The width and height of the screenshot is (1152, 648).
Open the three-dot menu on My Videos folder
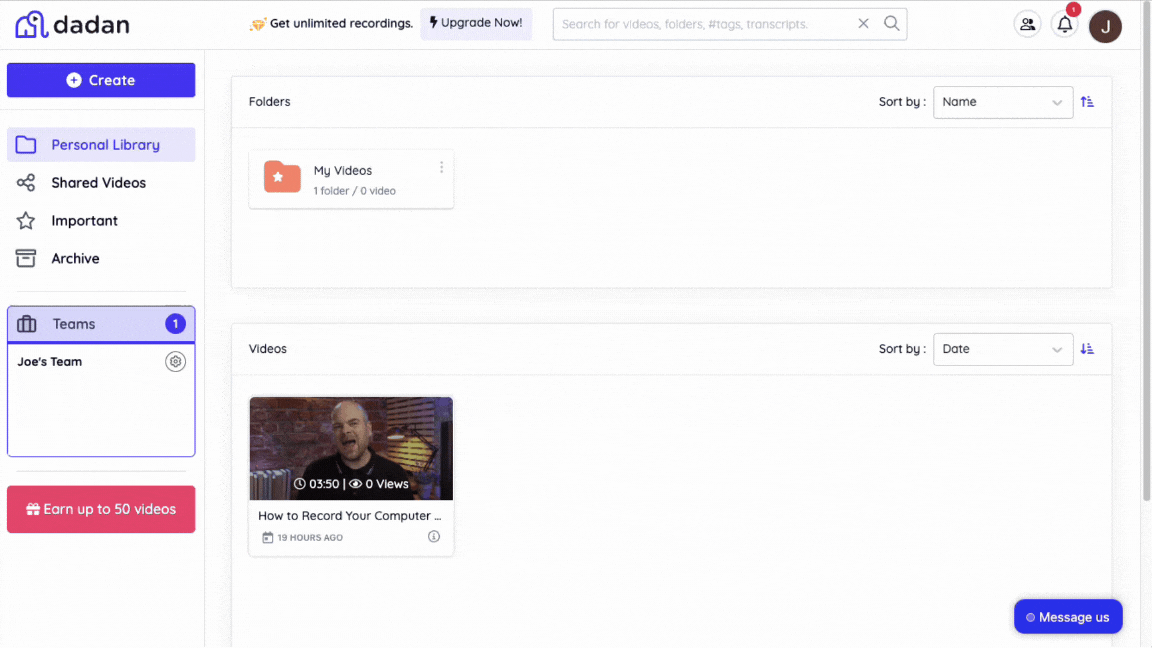point(441,167)
